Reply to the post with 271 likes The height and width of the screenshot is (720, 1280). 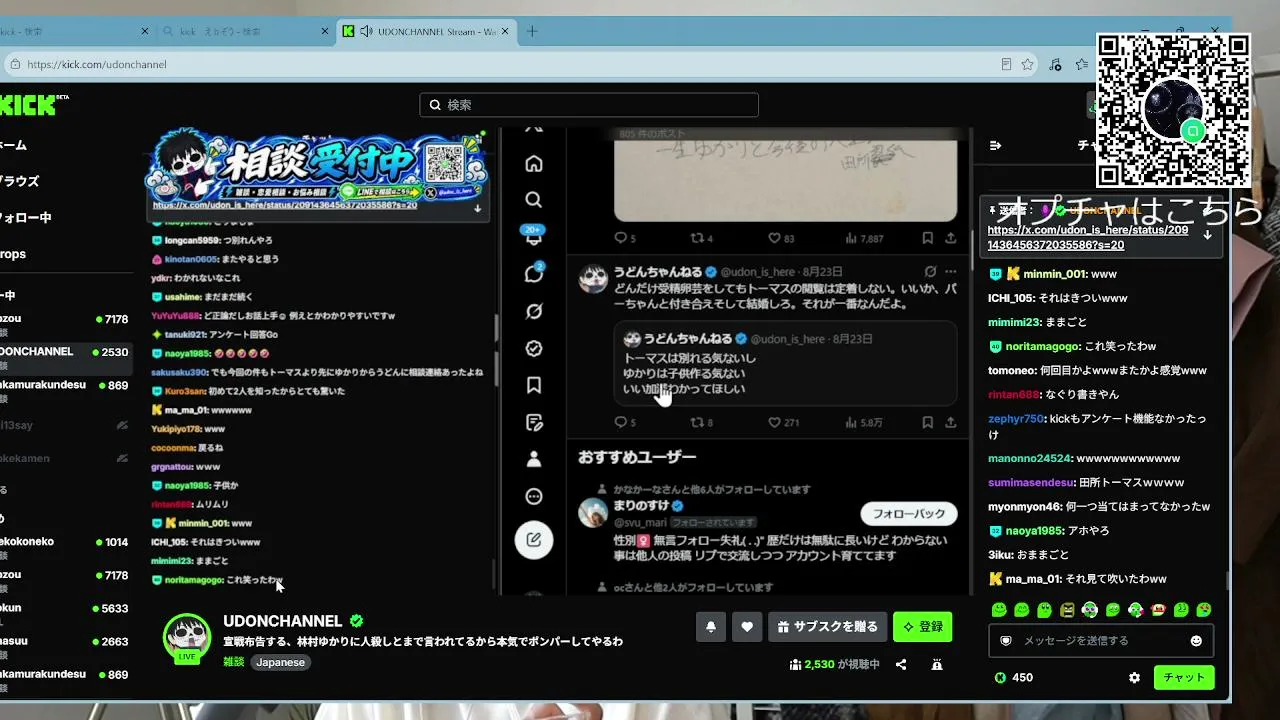620,422
